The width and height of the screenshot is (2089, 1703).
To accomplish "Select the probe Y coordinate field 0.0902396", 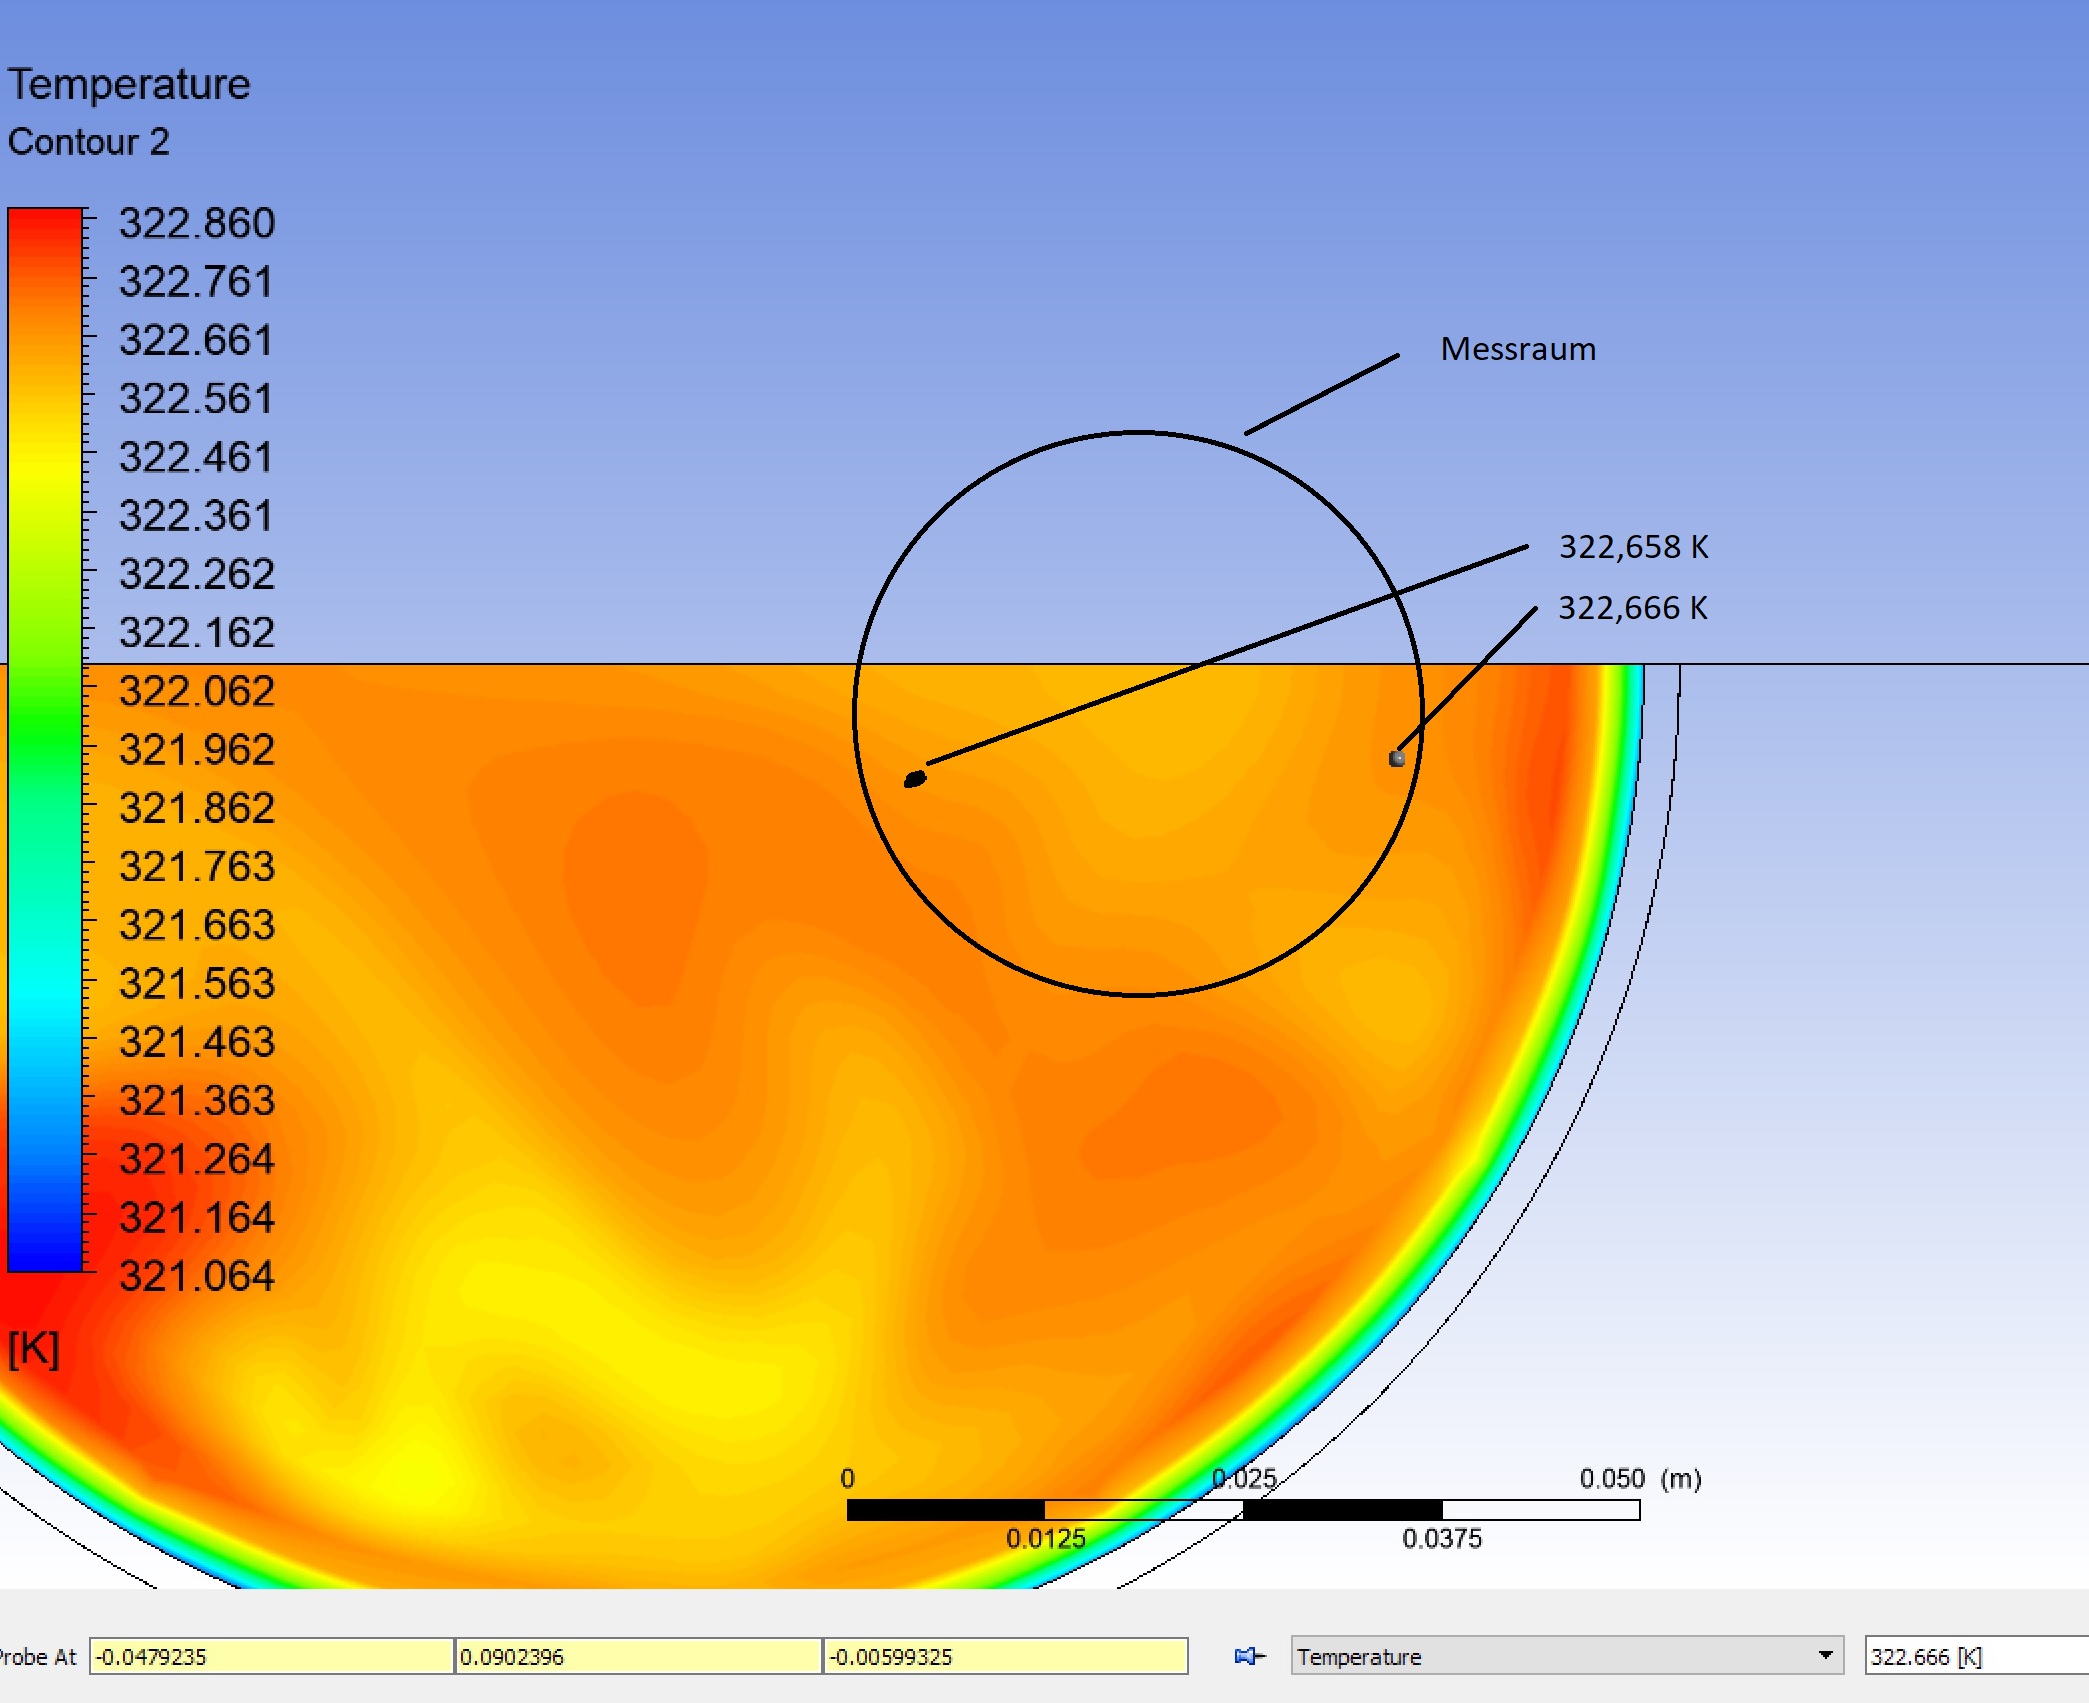I will [637, 1656].
